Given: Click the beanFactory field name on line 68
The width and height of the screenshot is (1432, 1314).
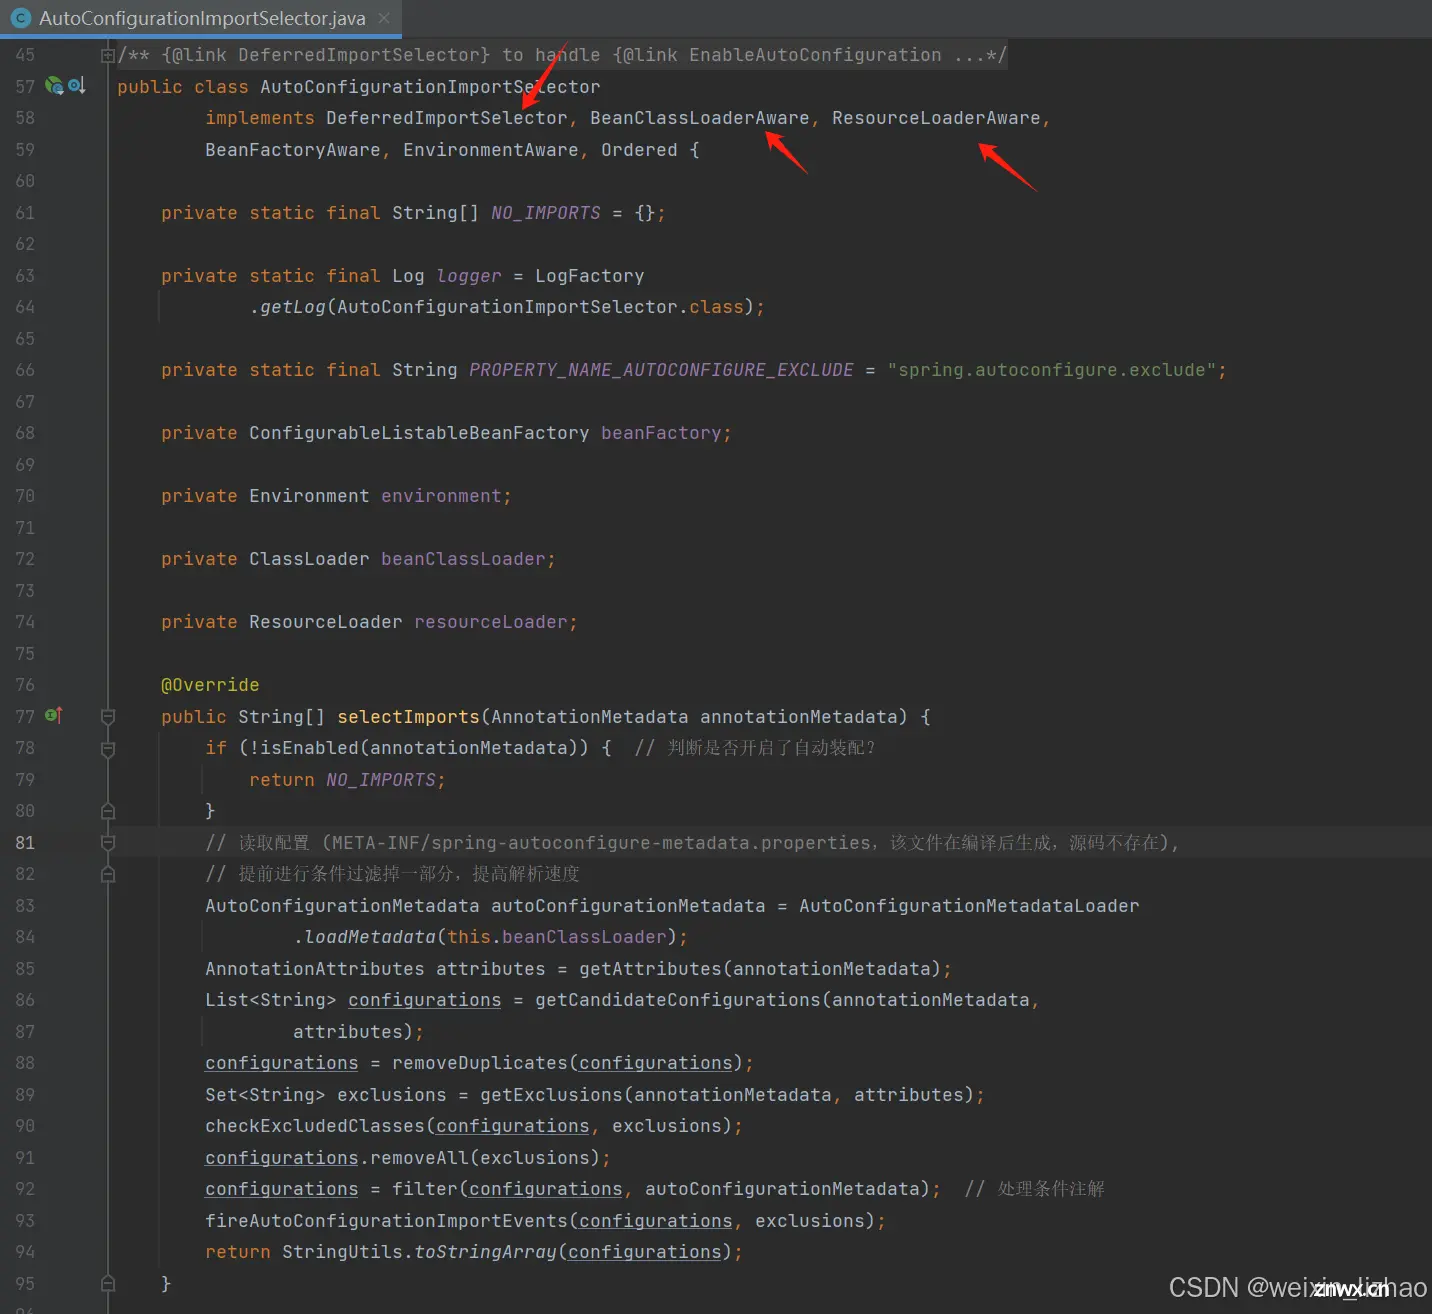Looking at the screenshot, I should pyautogui.click(x=661, y=433).
